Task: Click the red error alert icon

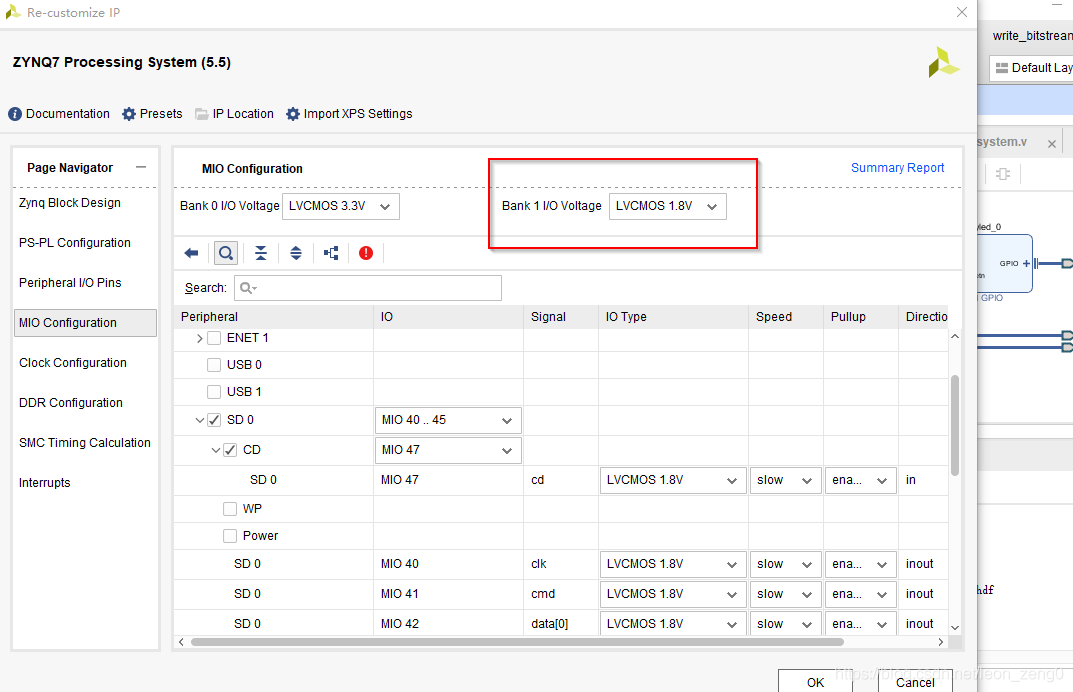Action: point(366,253)
